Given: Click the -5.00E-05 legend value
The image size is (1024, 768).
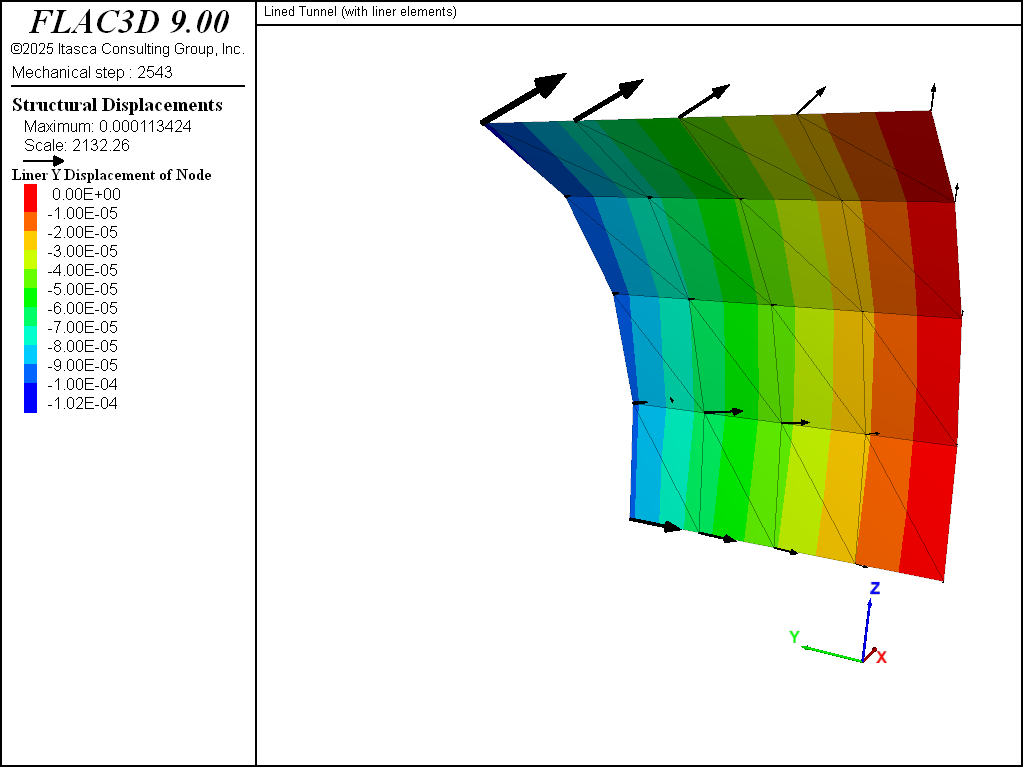Looking at the screenshot, I should tap(83, 289).
